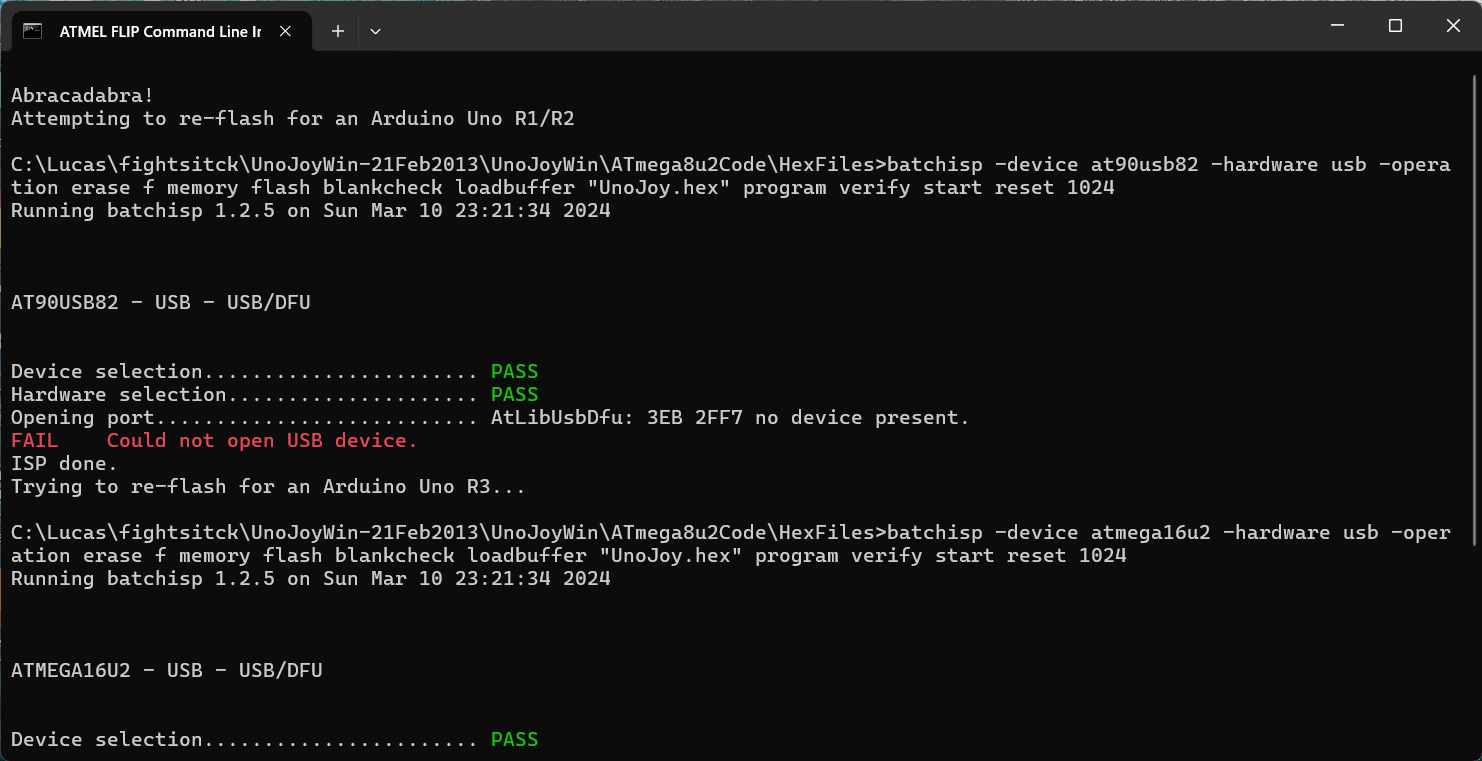The height and width of the screenshot is (761, 1482).
Task: Click the 'Opening port' label
Action: coord(83,418)
